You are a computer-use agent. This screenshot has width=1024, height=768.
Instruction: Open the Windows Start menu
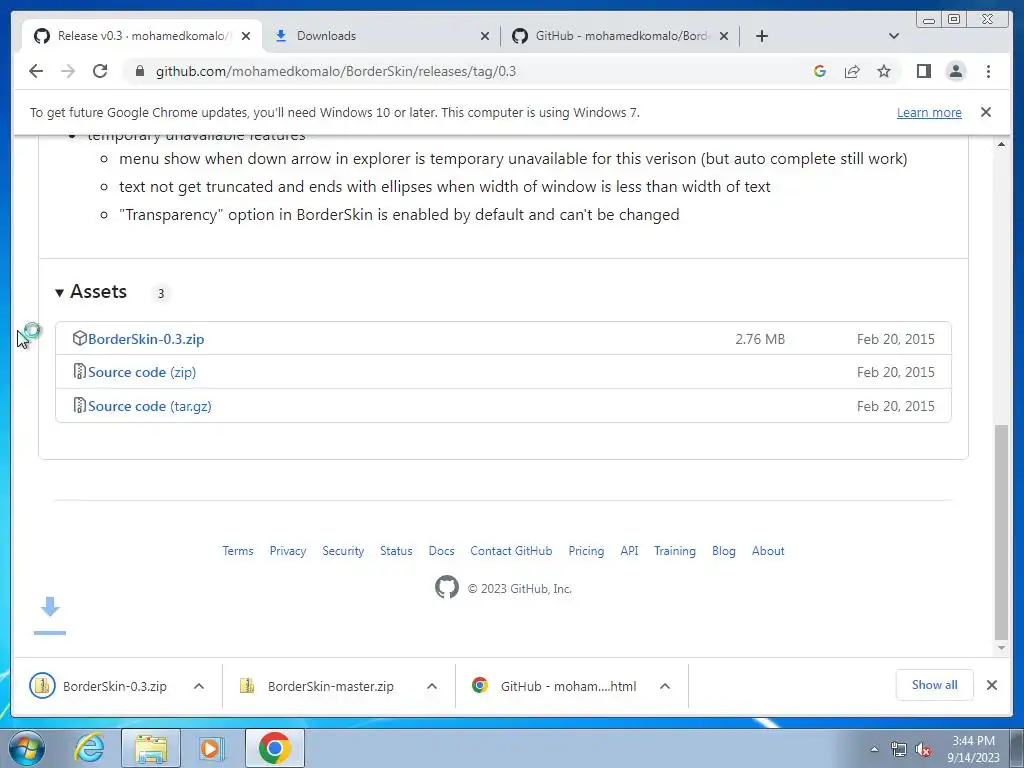(27, 748)
